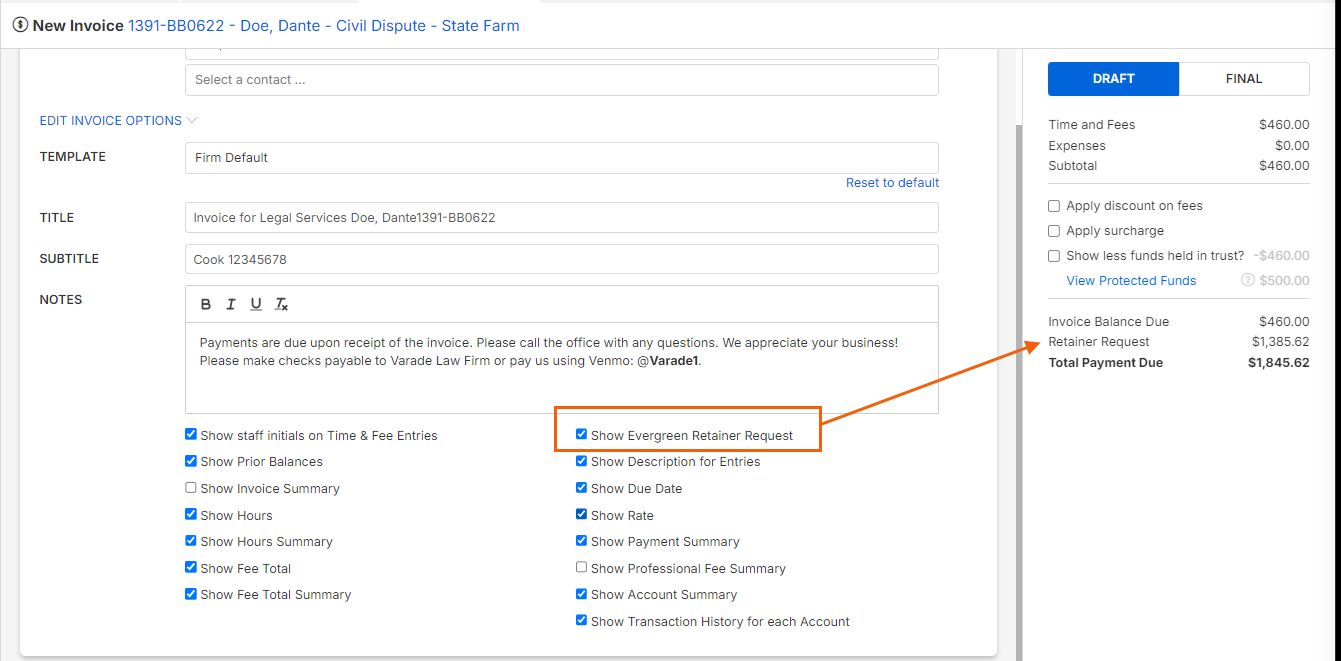Click the help icon beside protected funds
This screenshot has height=661, width=1341.
pyautogui.click(x=1247, y=281)
